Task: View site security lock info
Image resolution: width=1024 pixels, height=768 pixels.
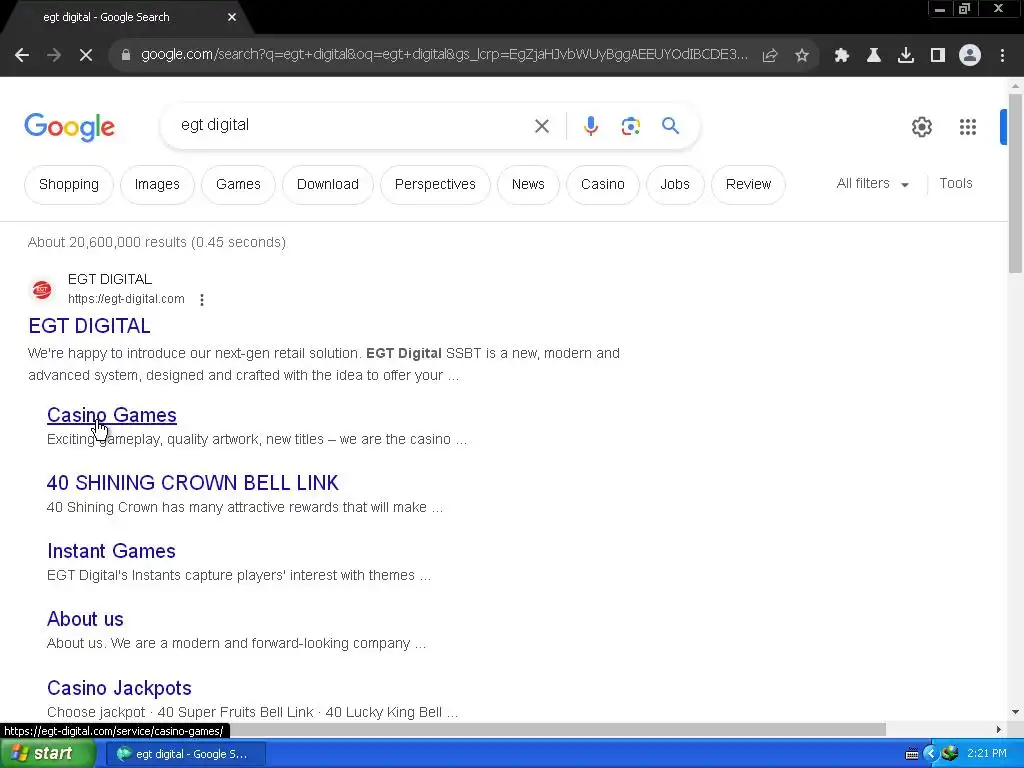Action: [x=126, y=56]
